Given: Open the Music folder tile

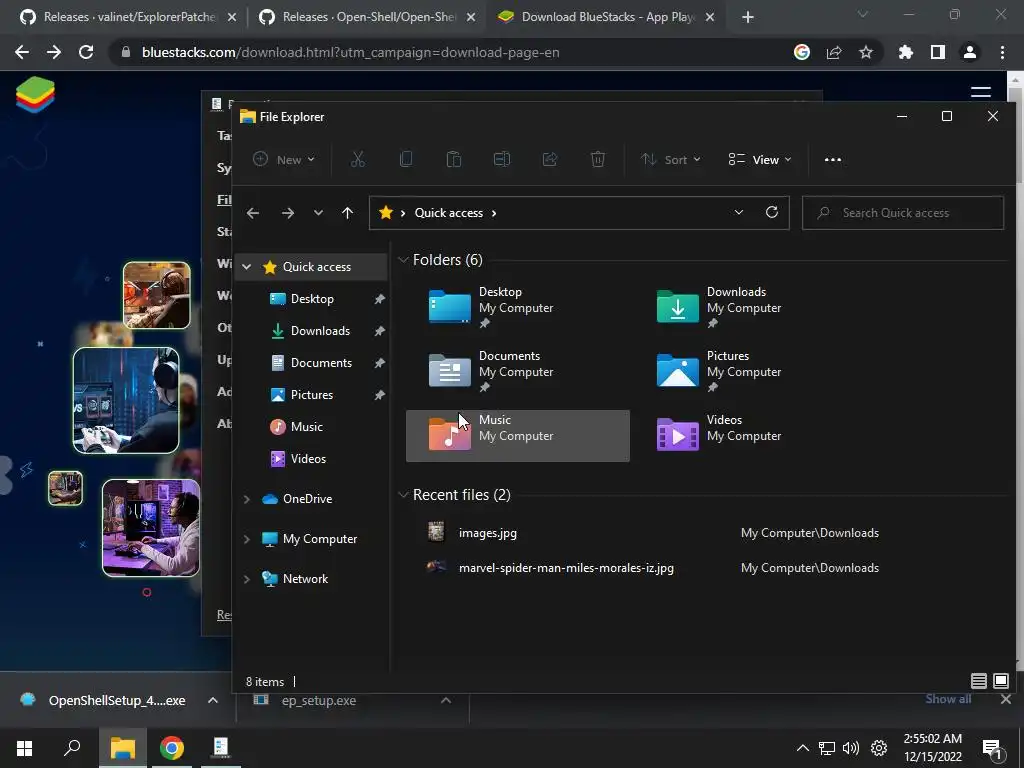Looking at the screenshot, I should [x=517, y=436].
